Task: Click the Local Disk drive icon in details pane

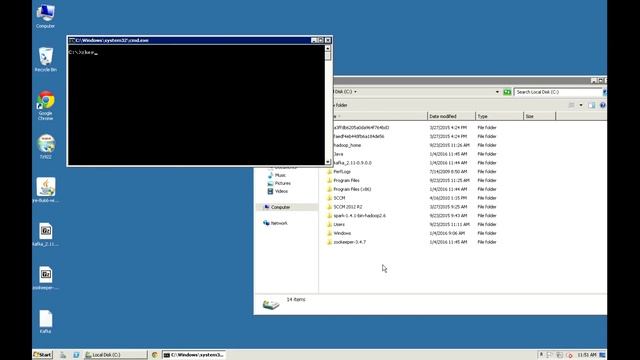Action: (x=271, y=304)
